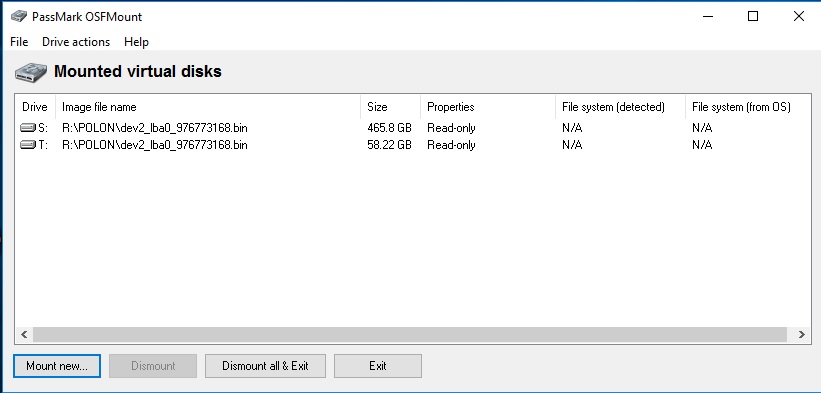The height and width of the screenshot is (393, 821).
Task: Click the 465.8 GB size value
Action: pyautogui.click(x=390, y=128)
